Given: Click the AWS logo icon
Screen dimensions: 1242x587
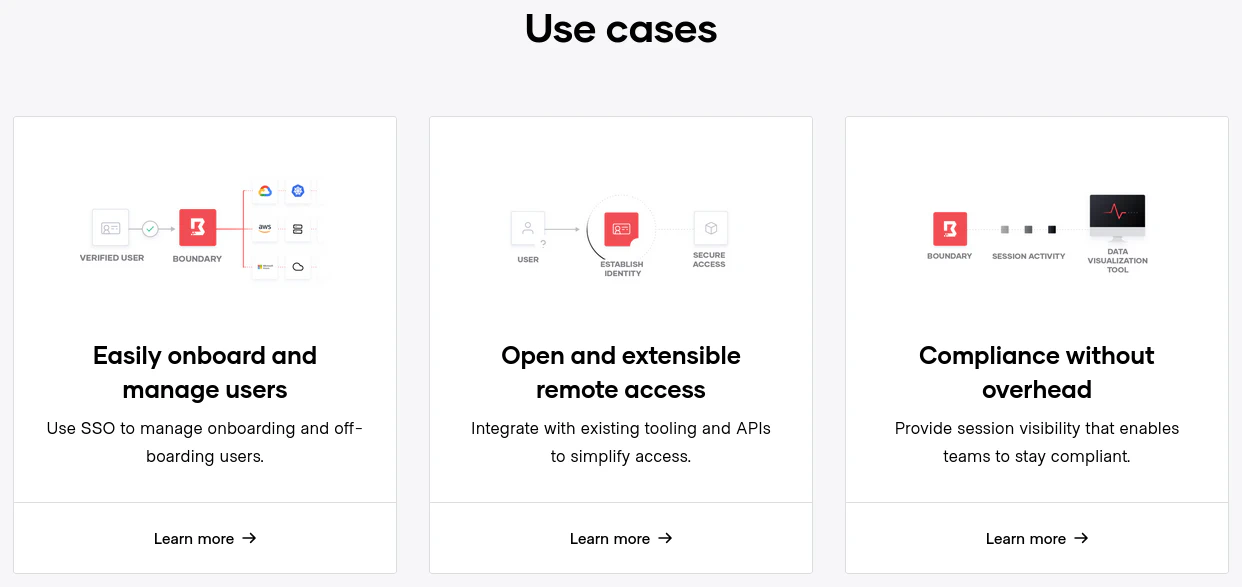Looking at the screenshot, I should click(x=265, y=228).
